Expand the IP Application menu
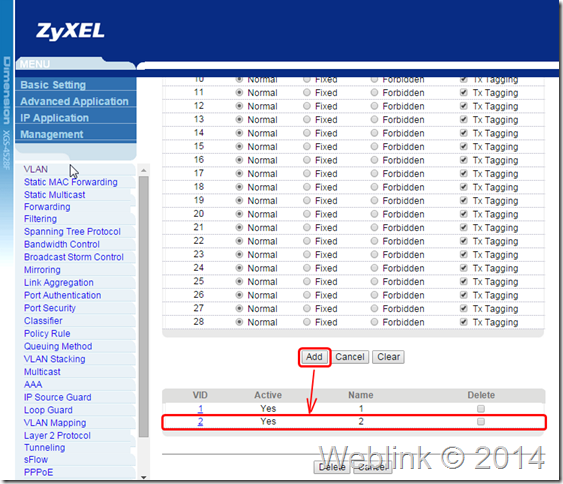This screenshot has height=484, width=563. [54, 118]
